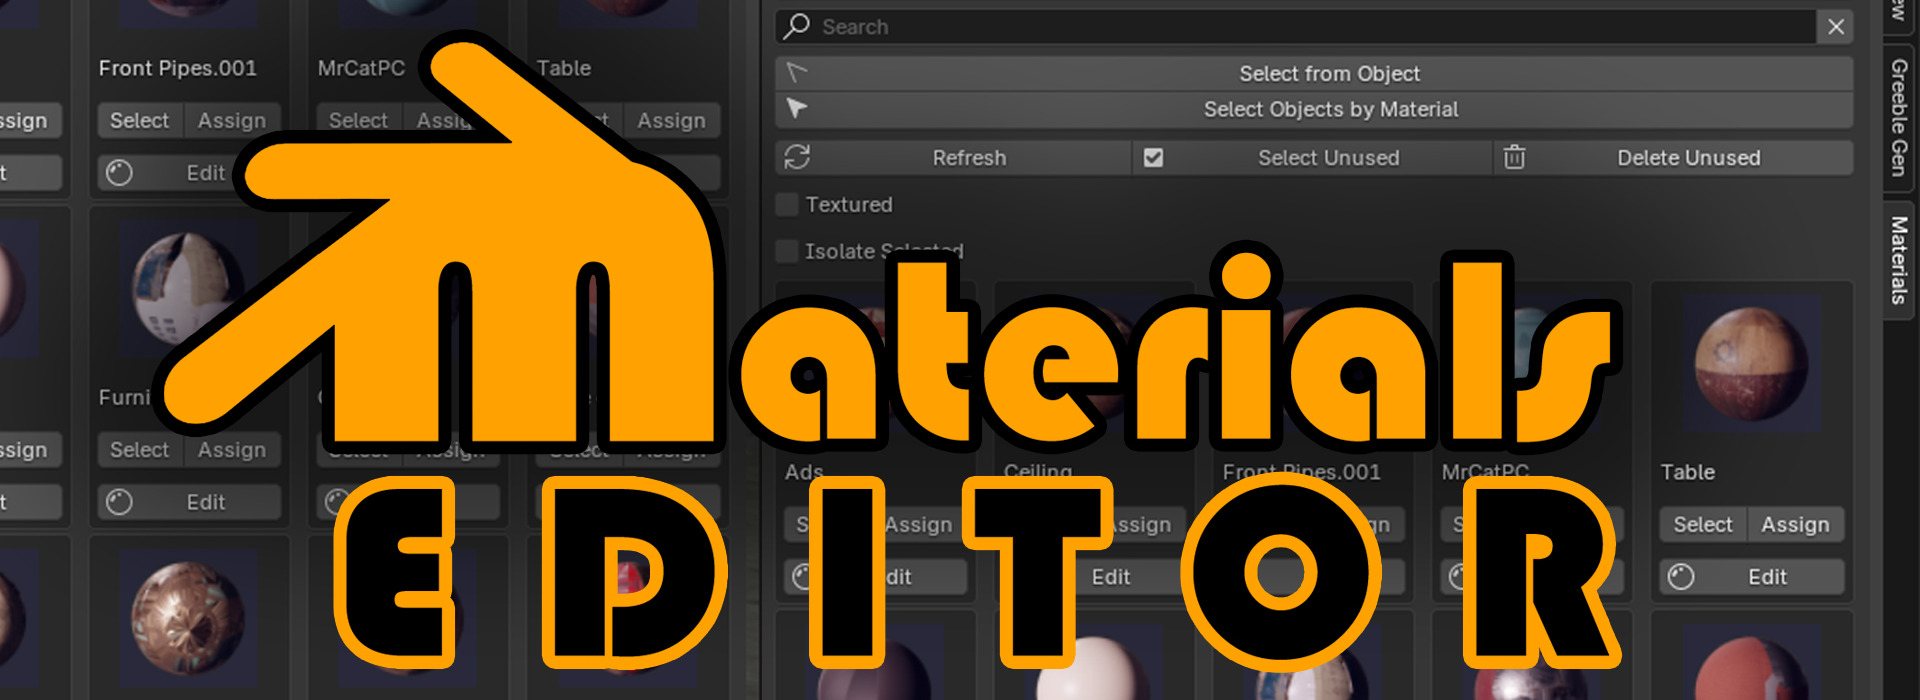This screenshot has width=1920, height=700.
Task: Switch to the Materials sidebar tab
Action: tap(1899, 260)
